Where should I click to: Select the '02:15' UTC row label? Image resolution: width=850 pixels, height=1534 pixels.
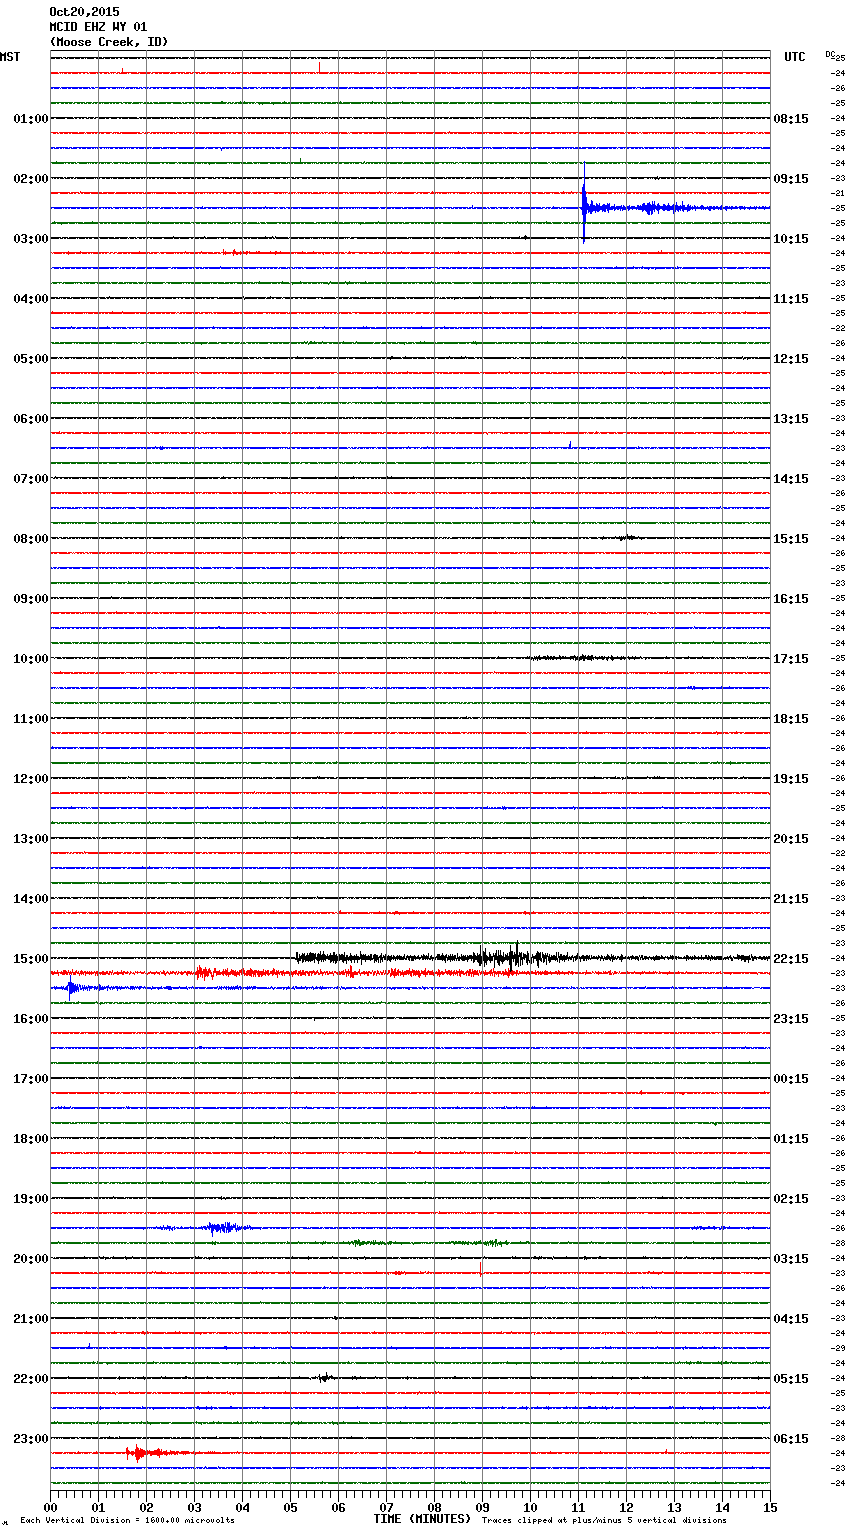point(791,1199)
